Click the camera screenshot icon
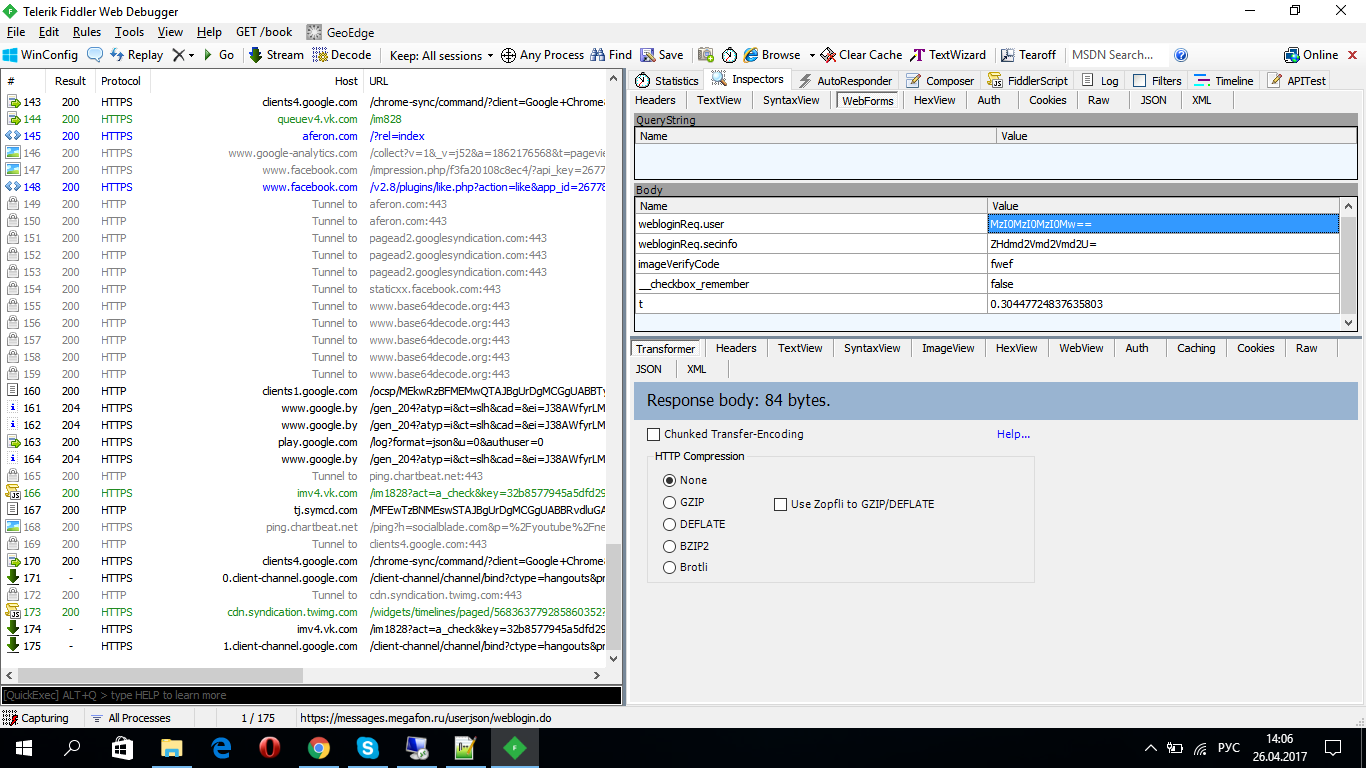1366x768 pixels. (706, 55)
